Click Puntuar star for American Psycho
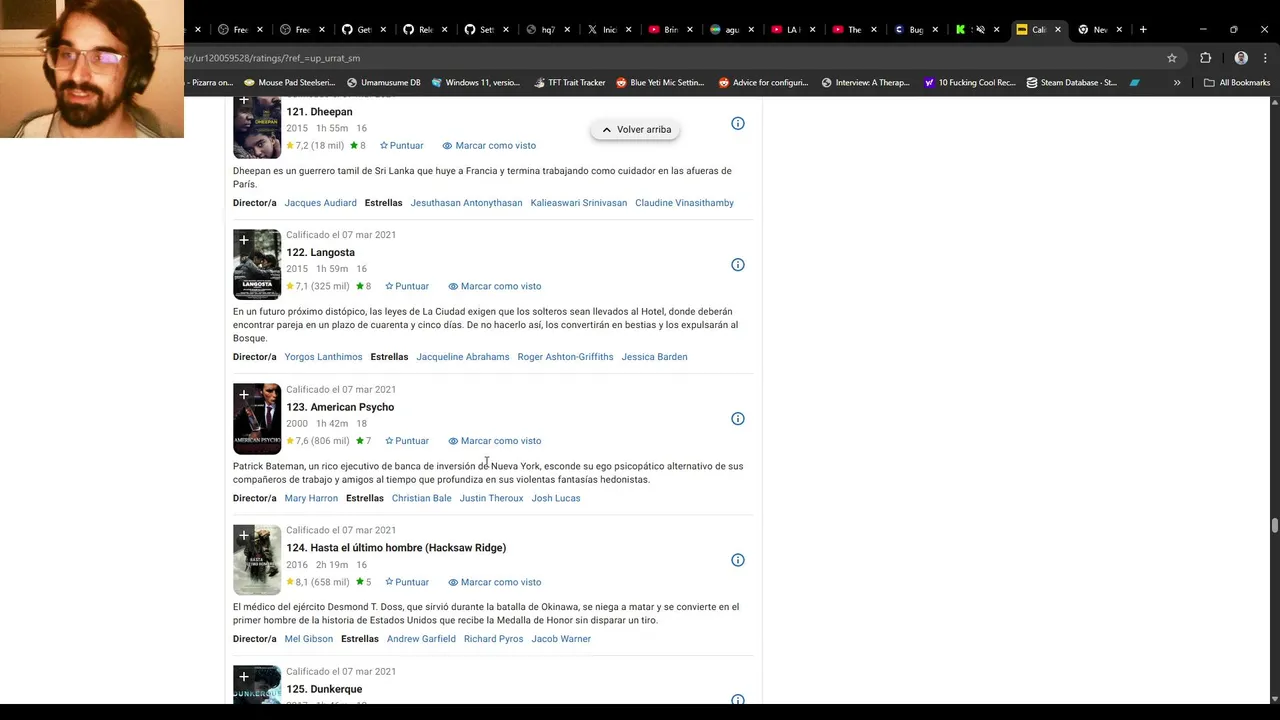The image size is (1280, 720). 407,441
